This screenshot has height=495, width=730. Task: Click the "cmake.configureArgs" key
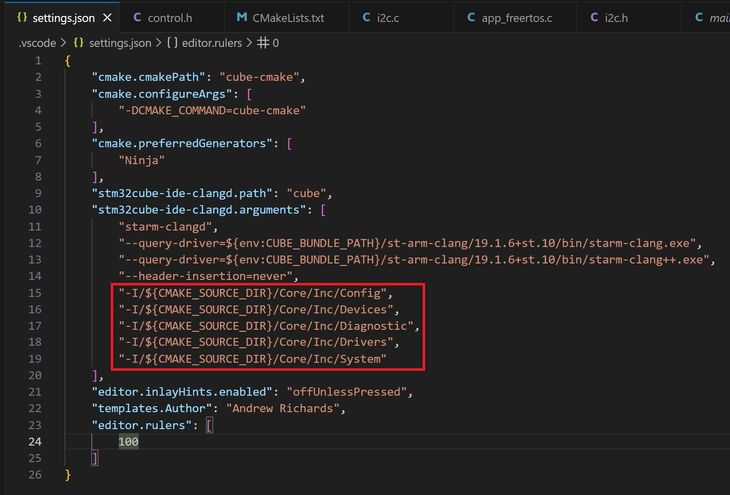tap(162, 94)
